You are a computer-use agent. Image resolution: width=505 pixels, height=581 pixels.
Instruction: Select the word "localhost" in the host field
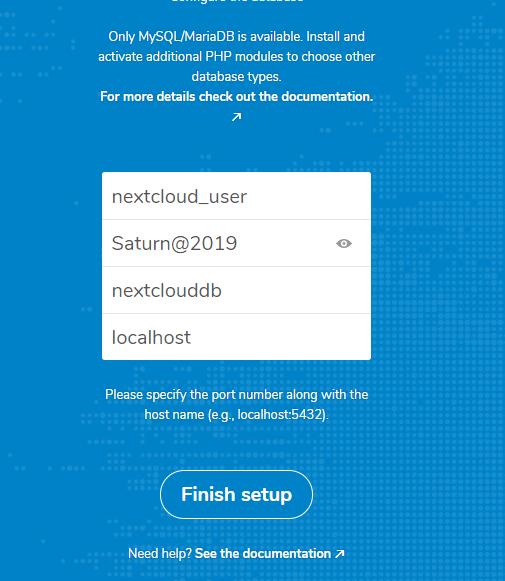[151, 338]
